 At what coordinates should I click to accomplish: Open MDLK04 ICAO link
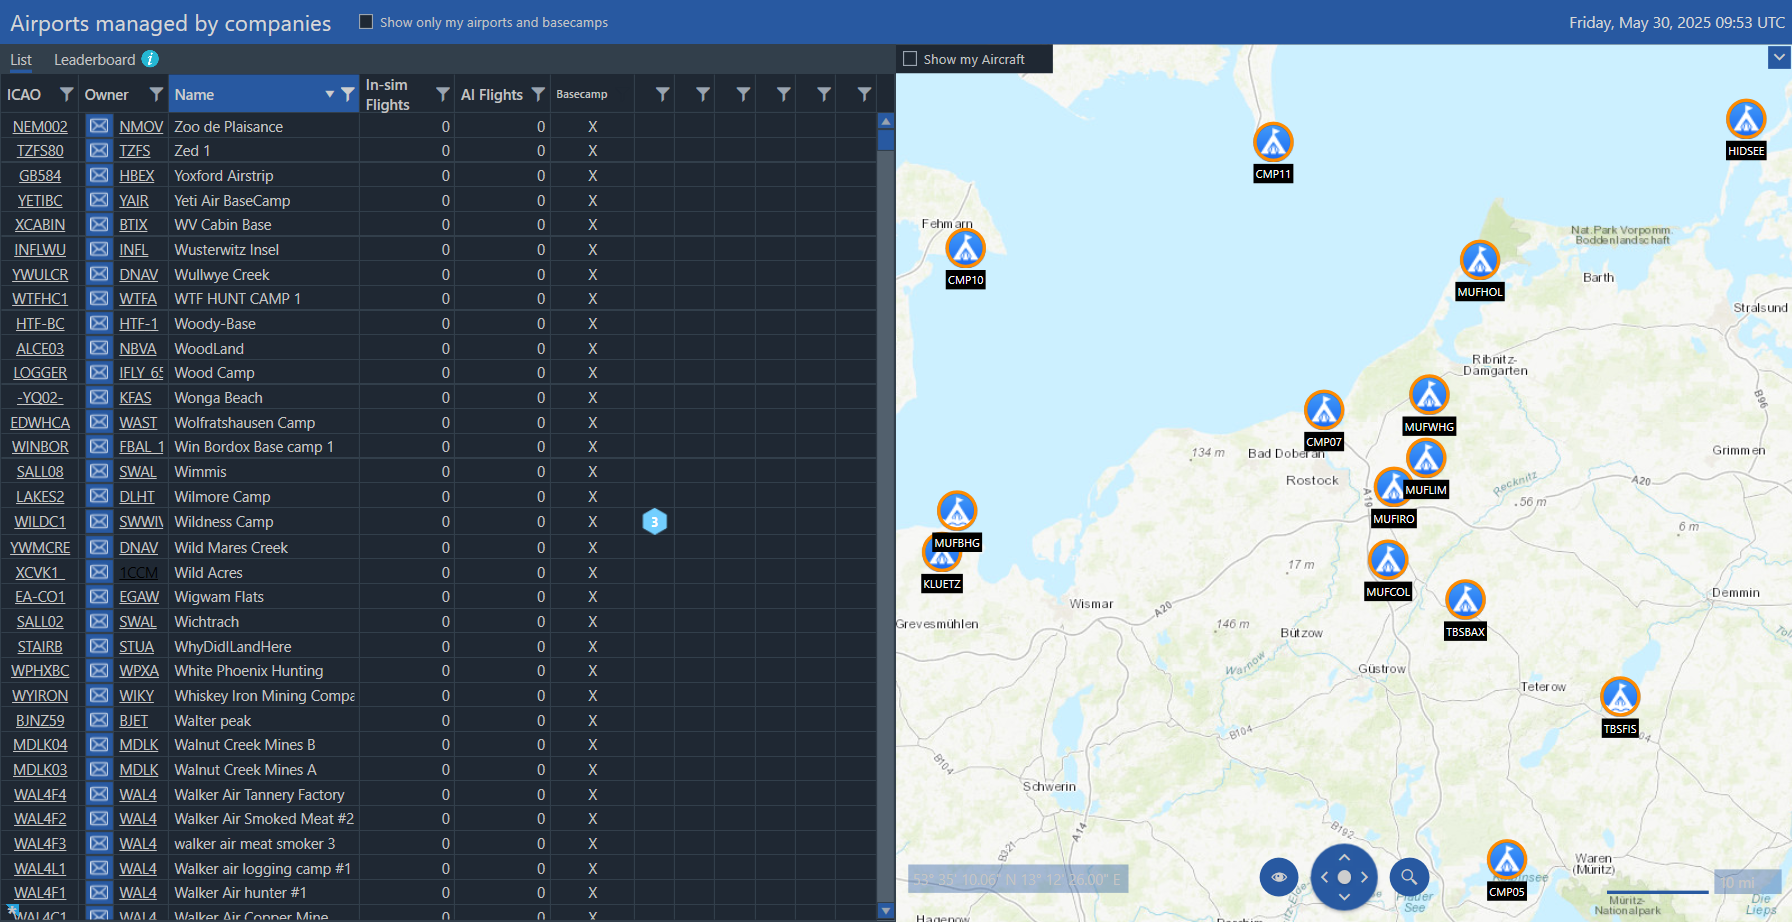point(40,745)
